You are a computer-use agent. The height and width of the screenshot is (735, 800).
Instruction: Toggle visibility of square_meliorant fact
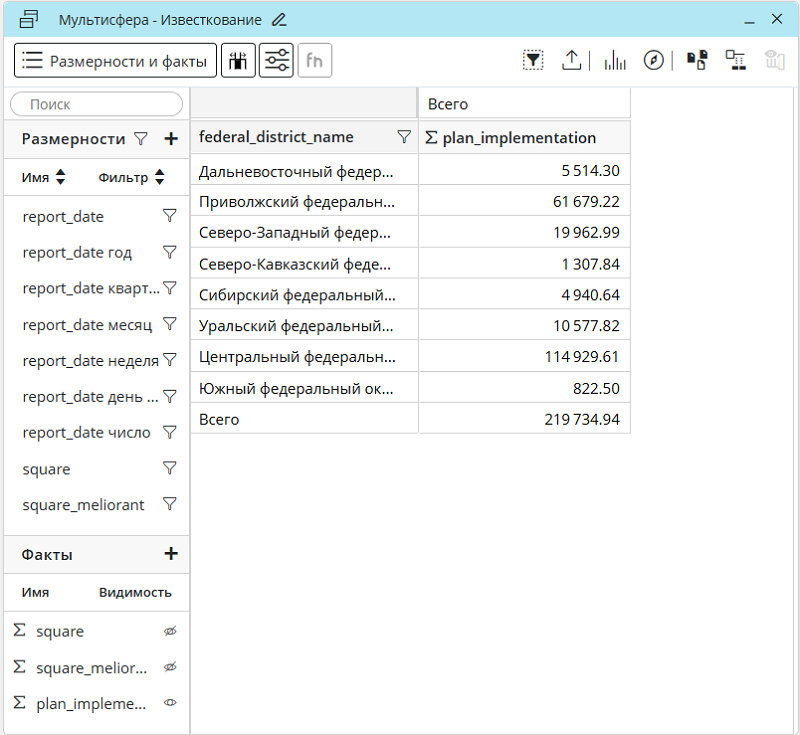coord(170,667)
